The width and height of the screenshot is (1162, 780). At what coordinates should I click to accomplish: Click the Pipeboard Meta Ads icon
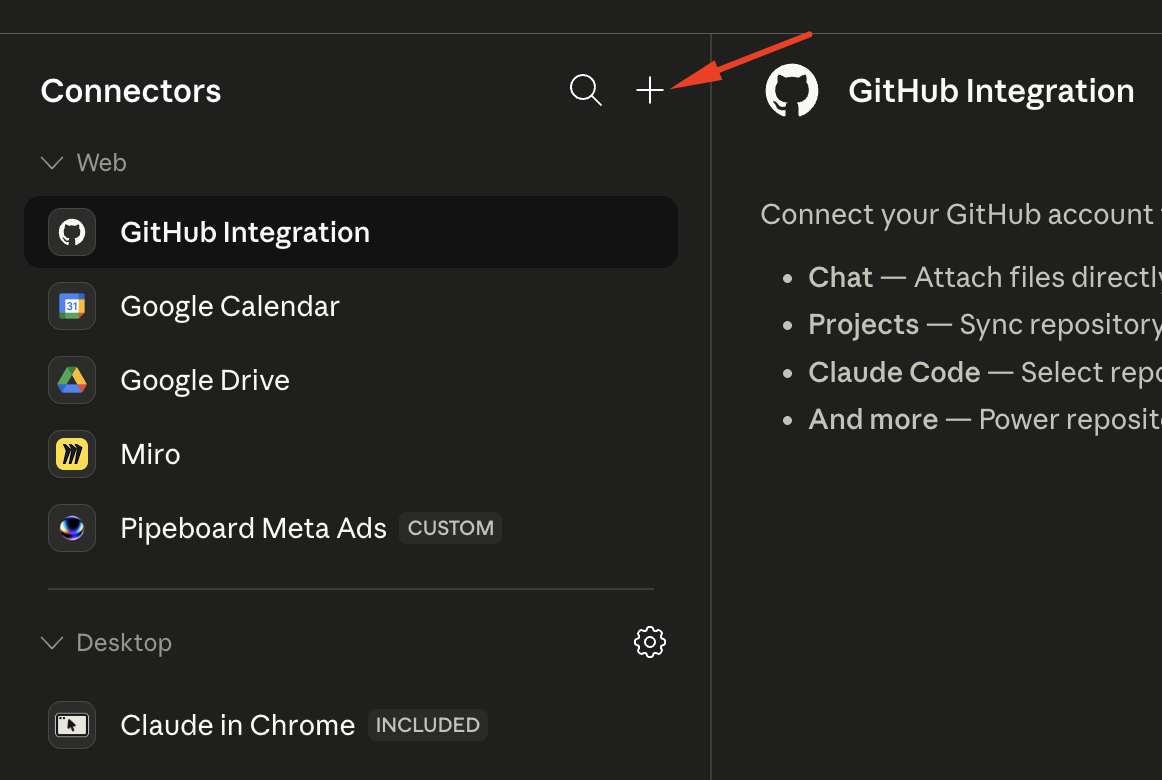pos(72,528)
